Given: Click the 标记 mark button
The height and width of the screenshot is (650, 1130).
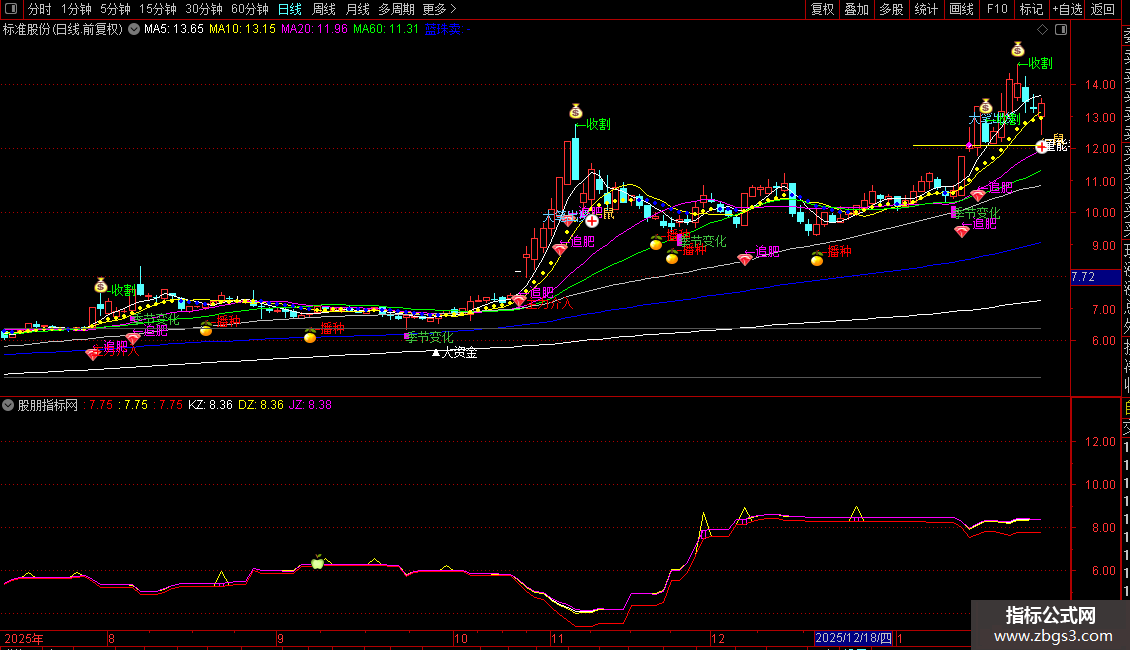Looking at the screenshot, I should [x=1031, y=9].
